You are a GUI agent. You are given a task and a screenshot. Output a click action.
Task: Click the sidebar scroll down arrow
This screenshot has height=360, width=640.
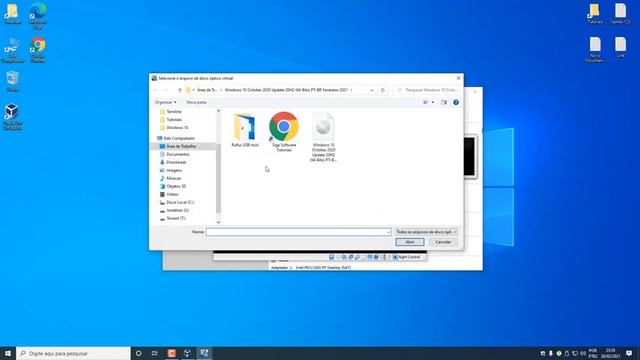click(218, 222)
